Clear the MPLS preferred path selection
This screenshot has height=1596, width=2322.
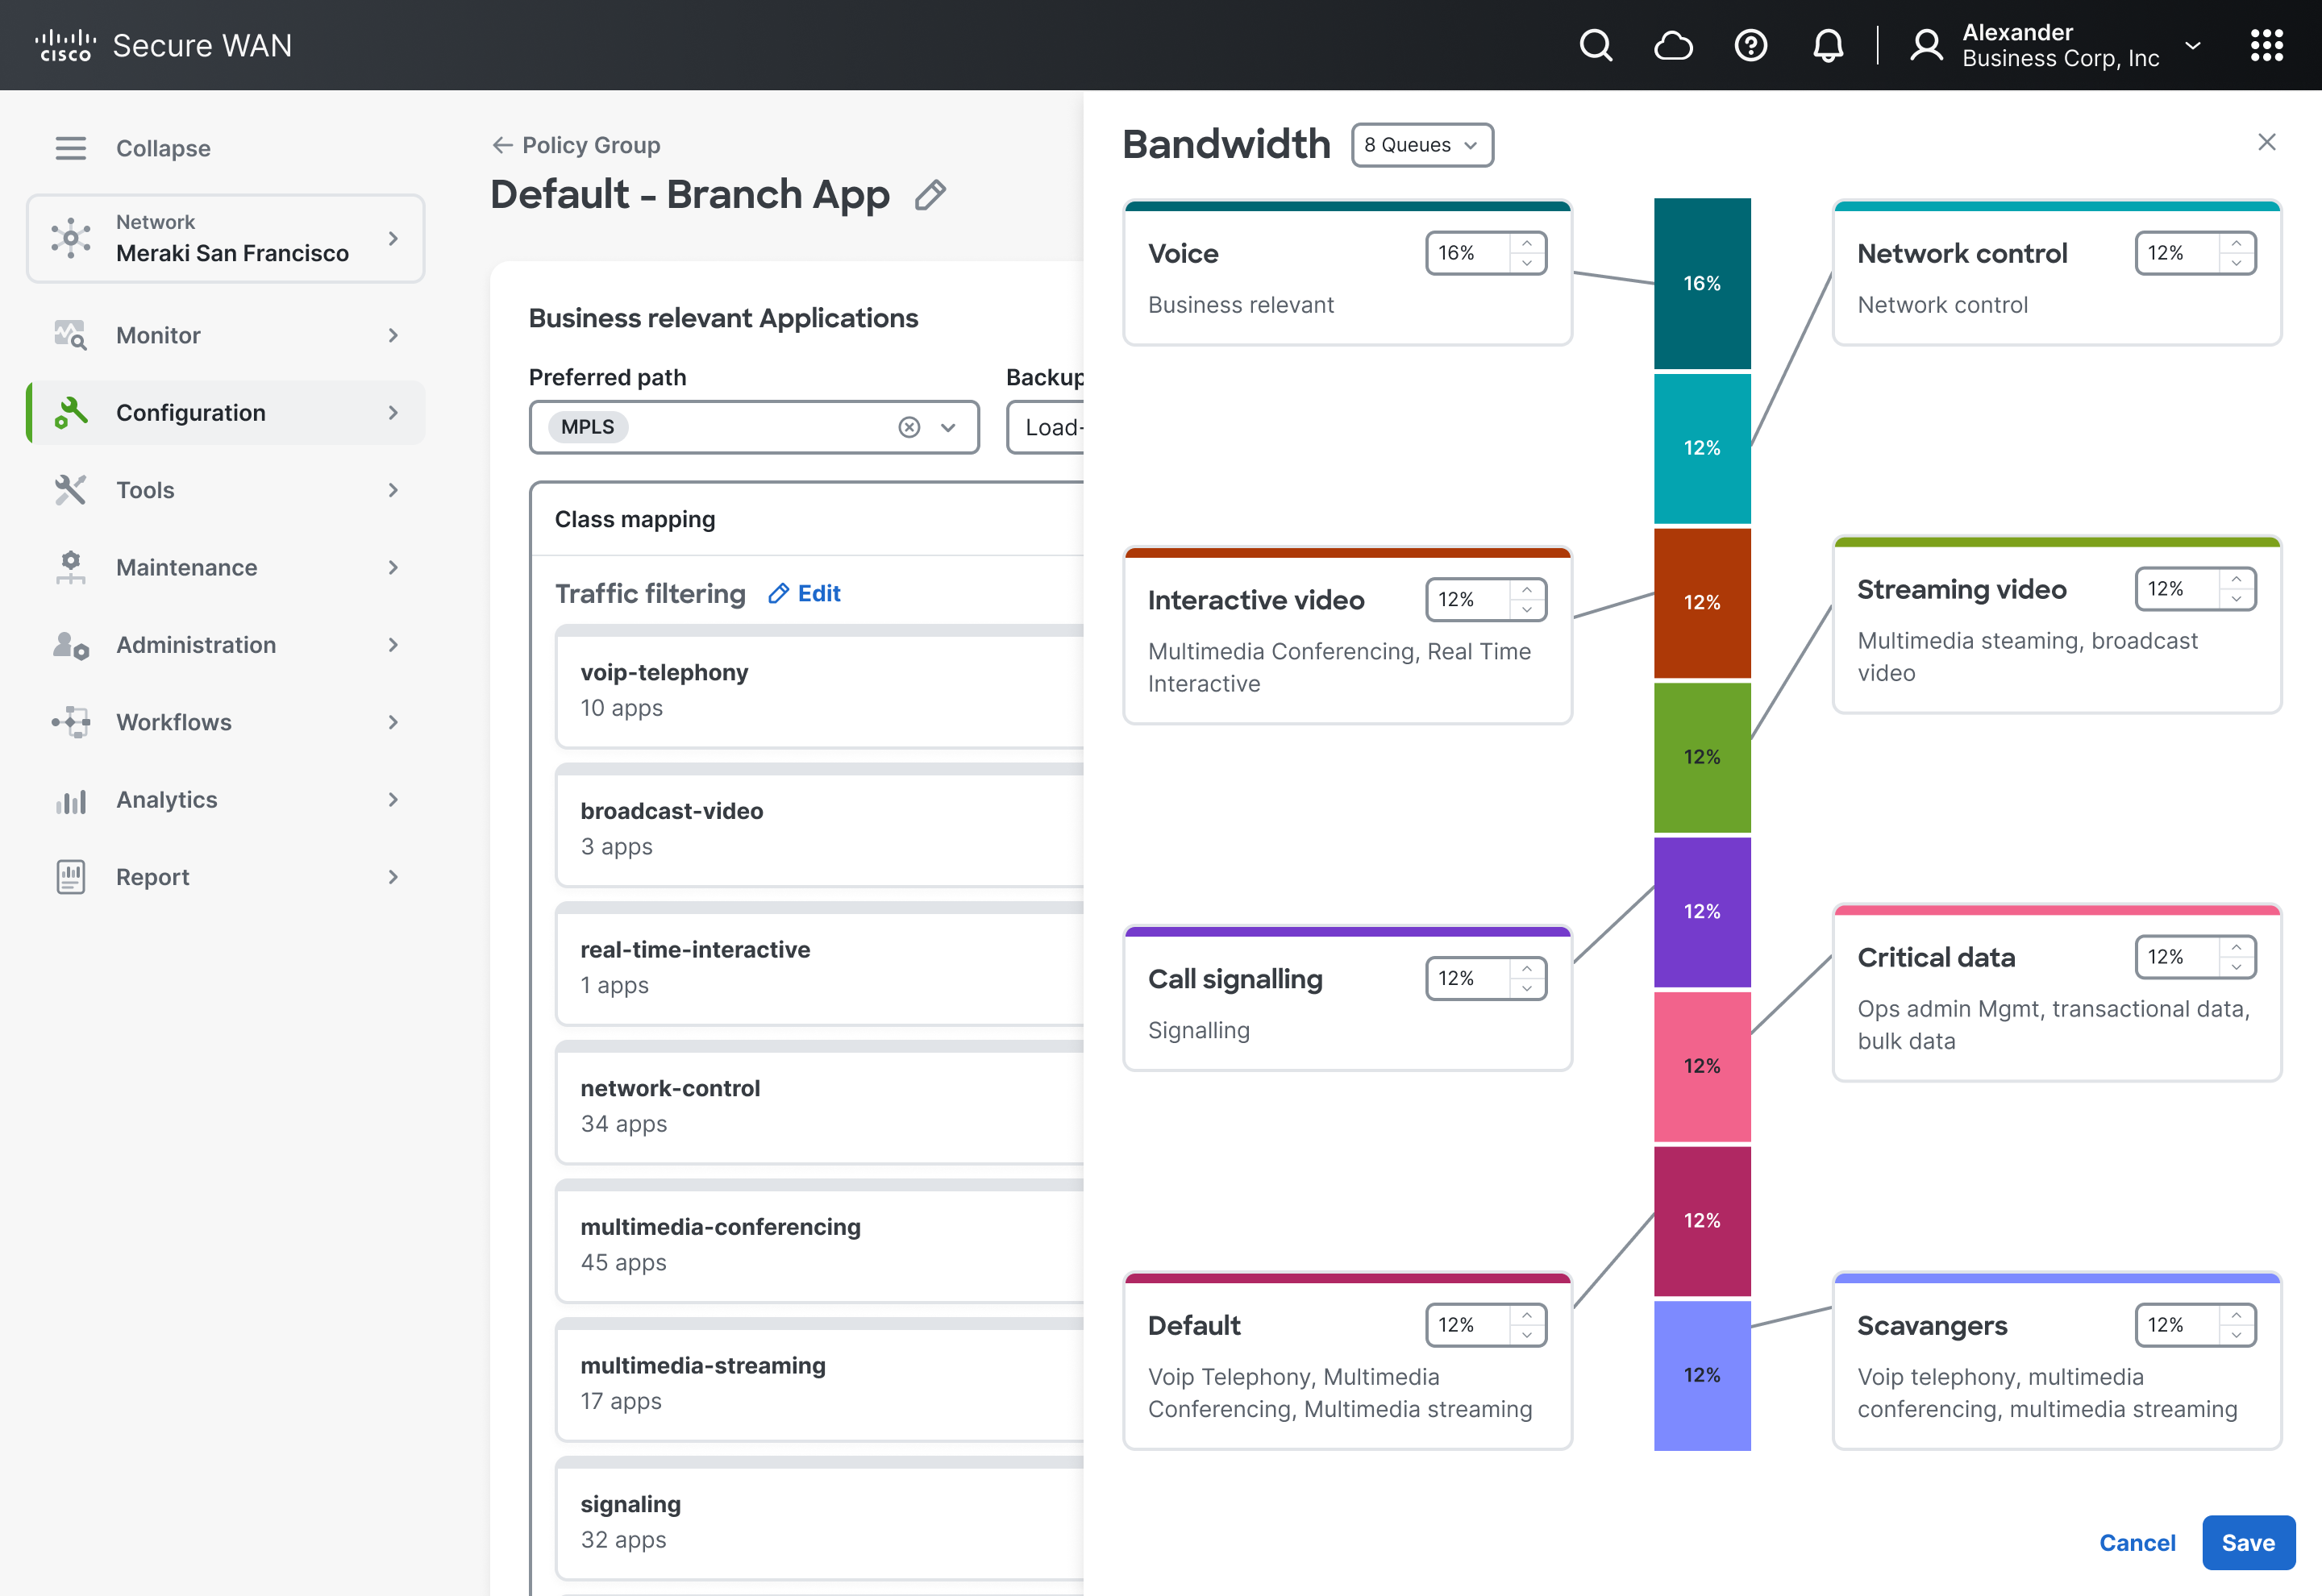[909, 428]
